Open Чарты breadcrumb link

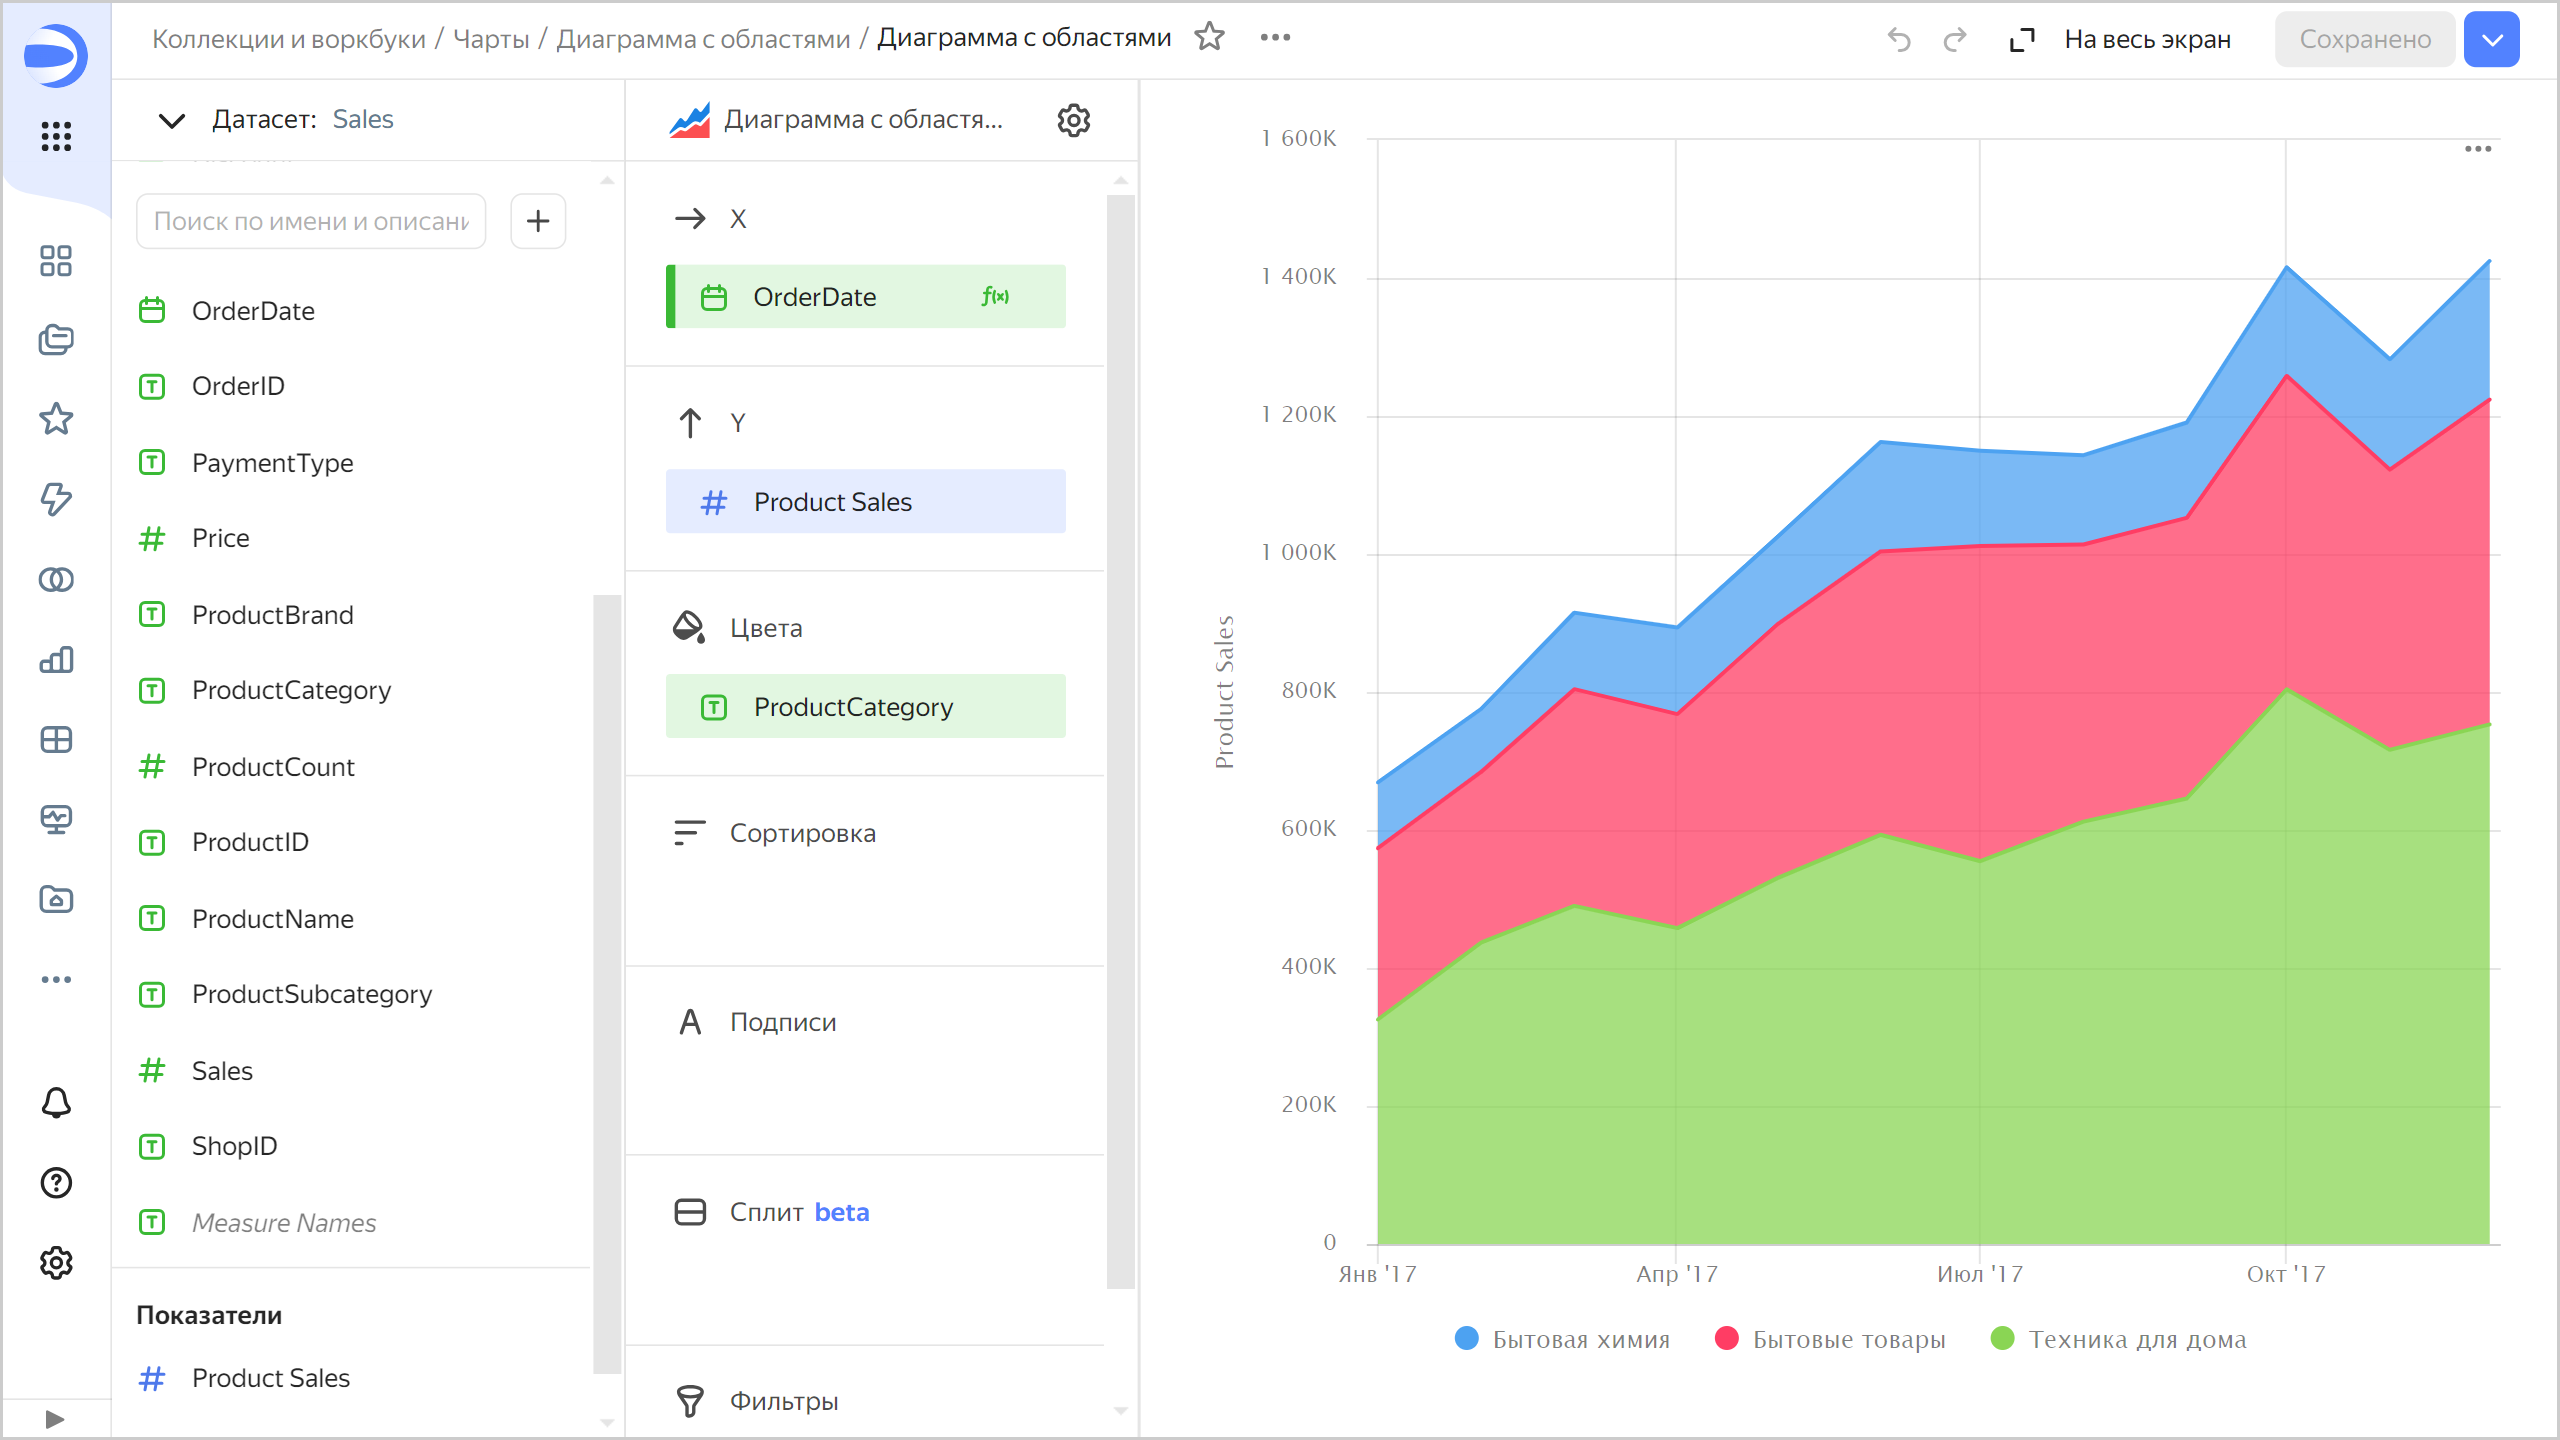click(491, 39)
